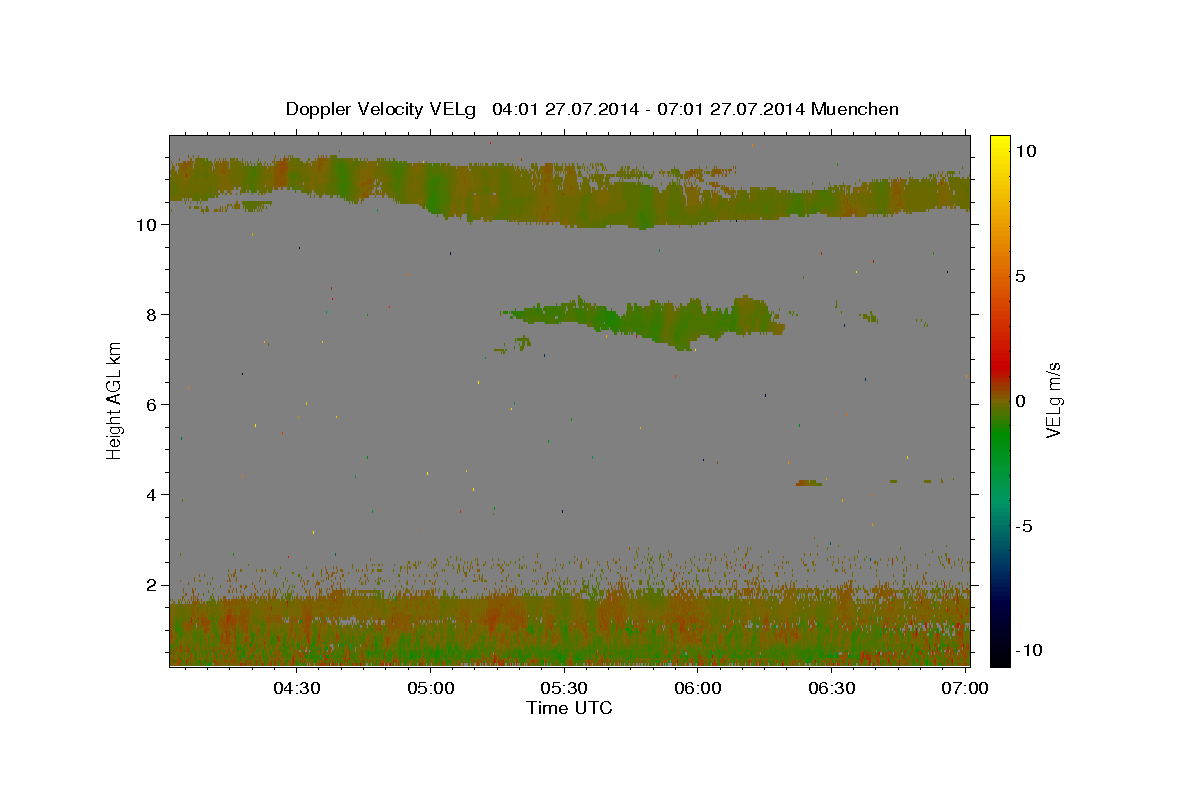
Task: Click the '05:00' time axis label
Action: [430, 688]
